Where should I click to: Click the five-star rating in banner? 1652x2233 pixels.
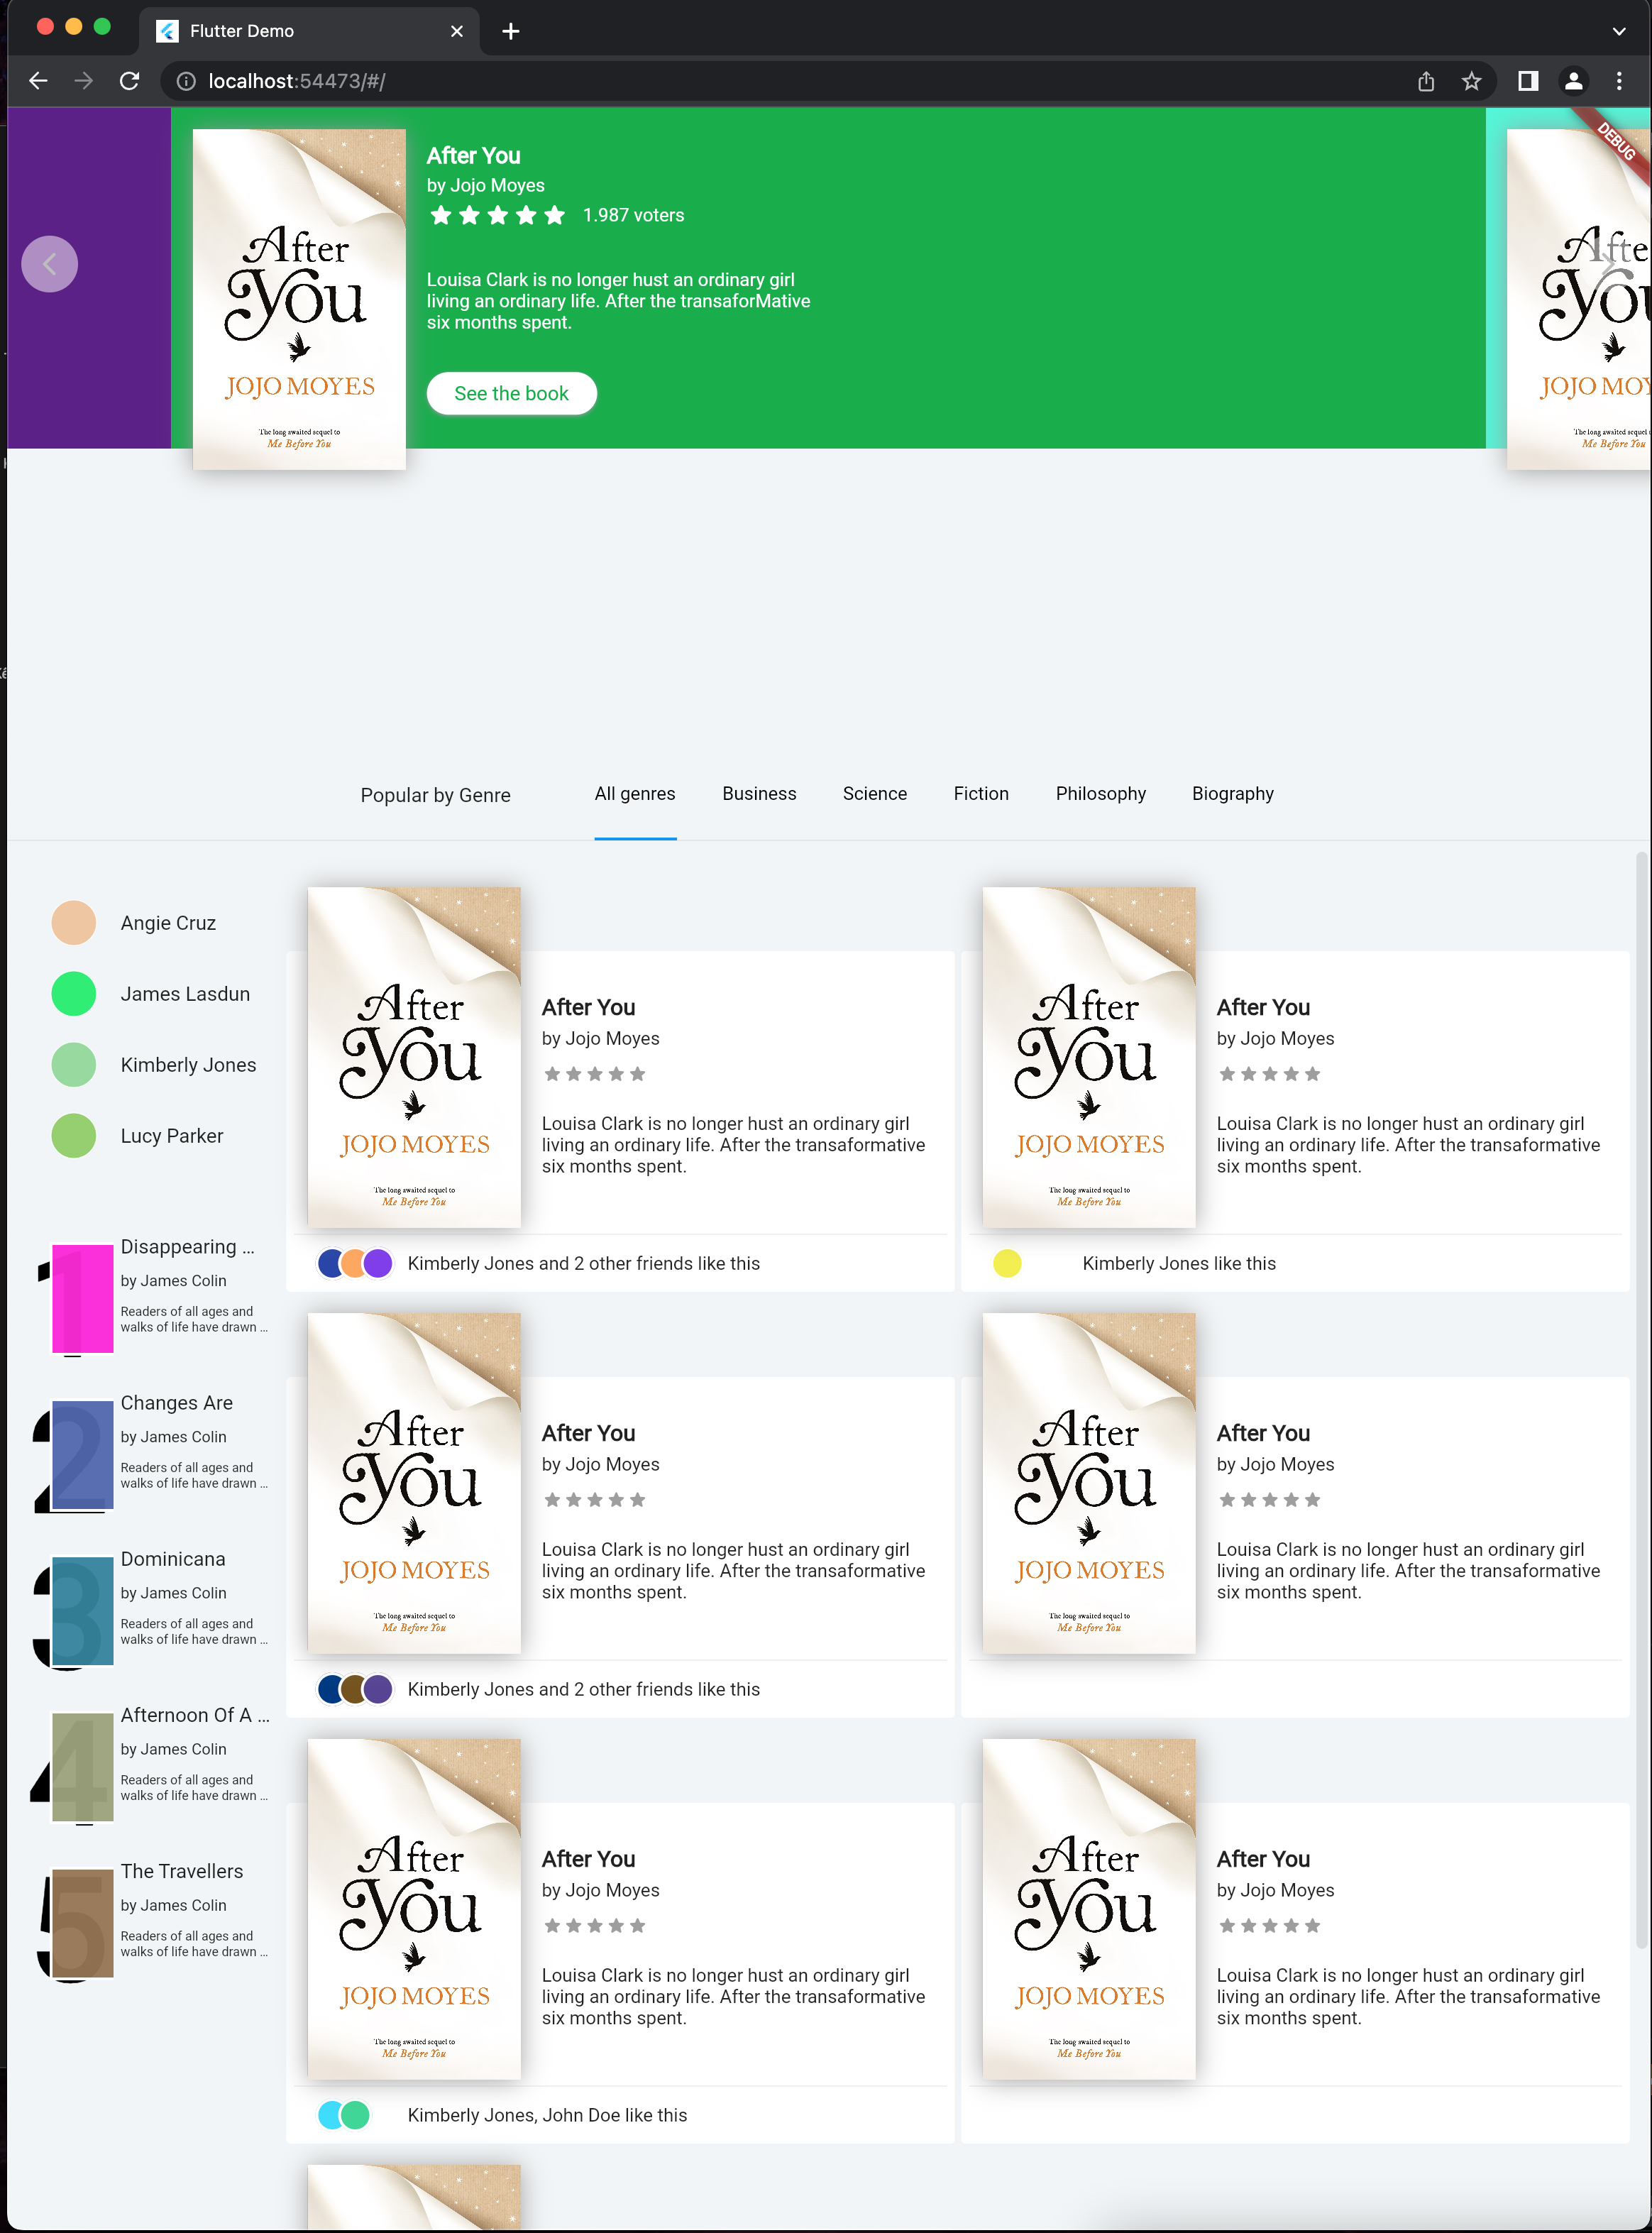click(x=498, y=215)
